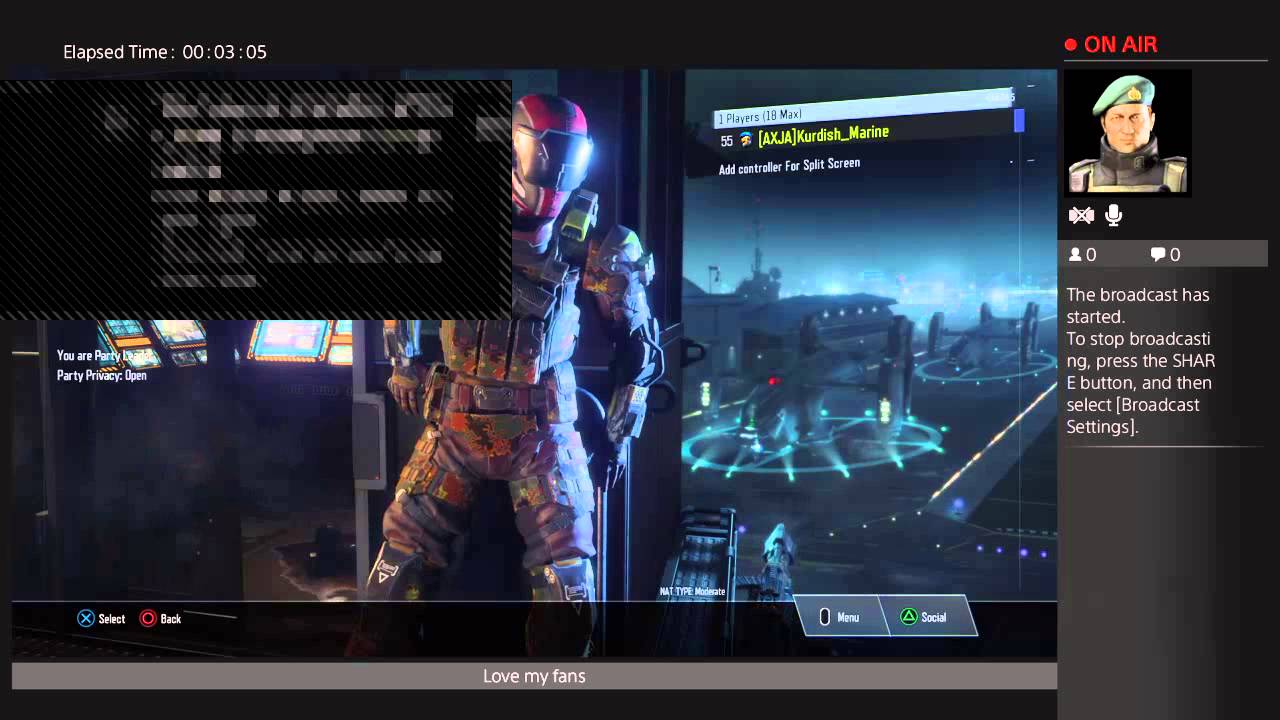Click the "Select" prompt label
1280x720 pixels.
[112, 619]
